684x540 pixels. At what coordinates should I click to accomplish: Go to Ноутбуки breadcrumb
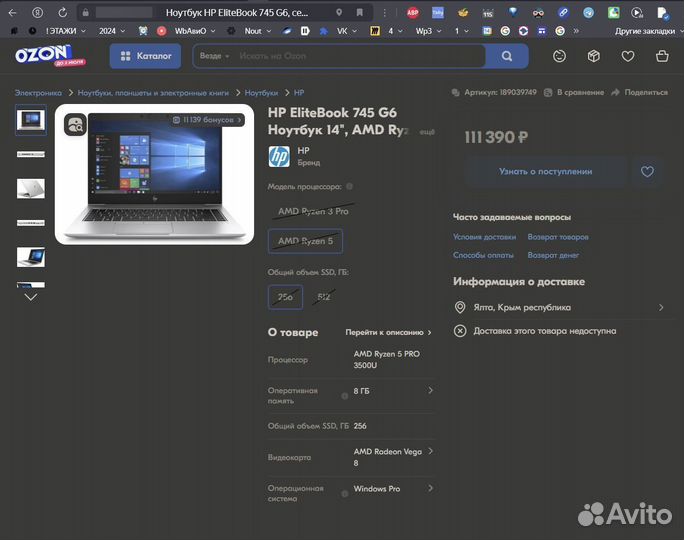tap(261, 92)
